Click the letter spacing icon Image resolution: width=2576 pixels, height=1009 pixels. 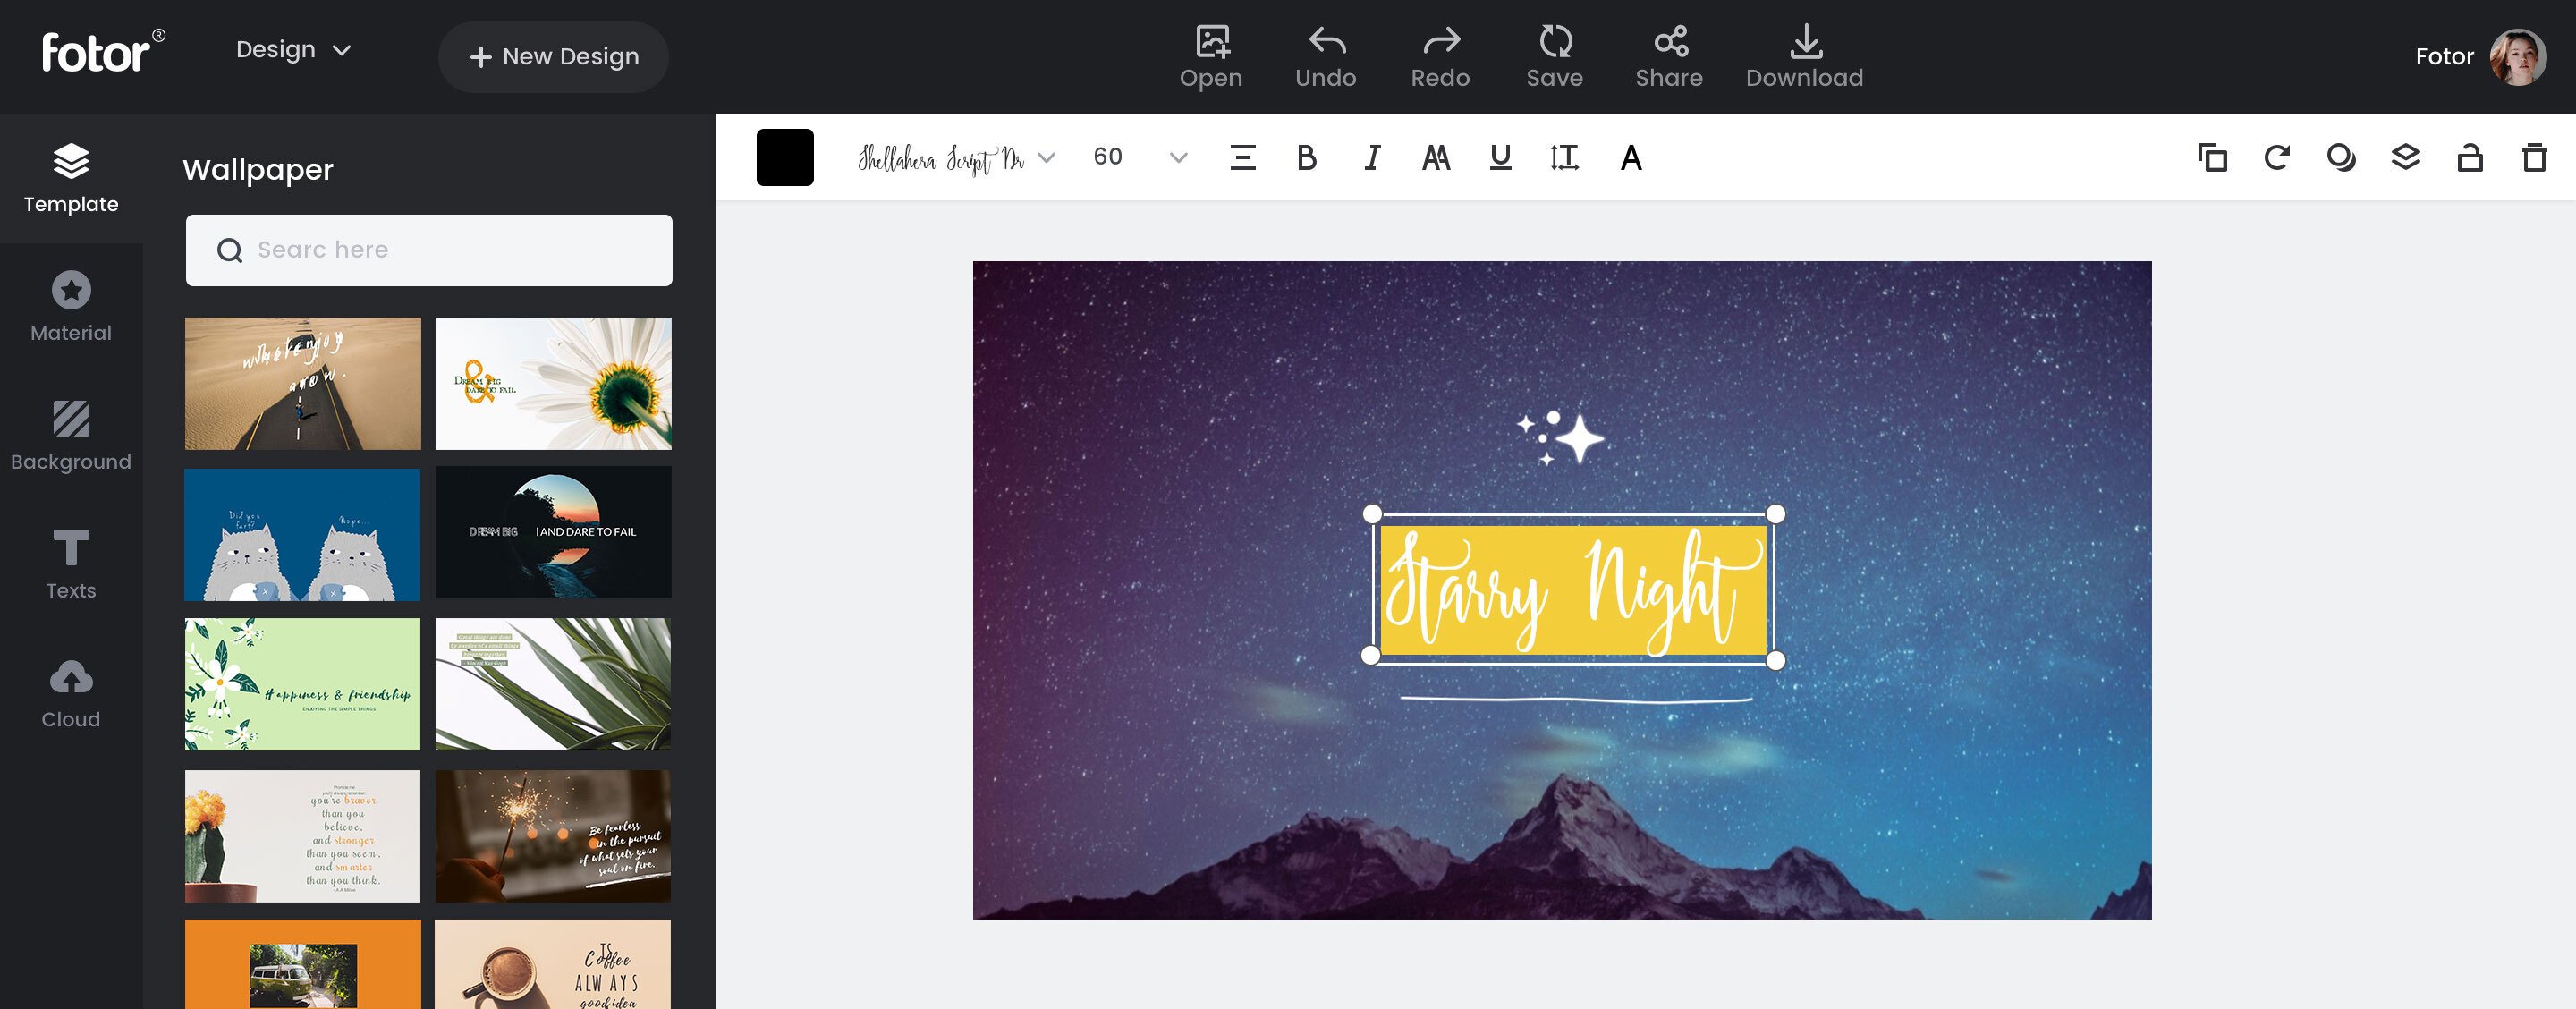click(1564, 157)
